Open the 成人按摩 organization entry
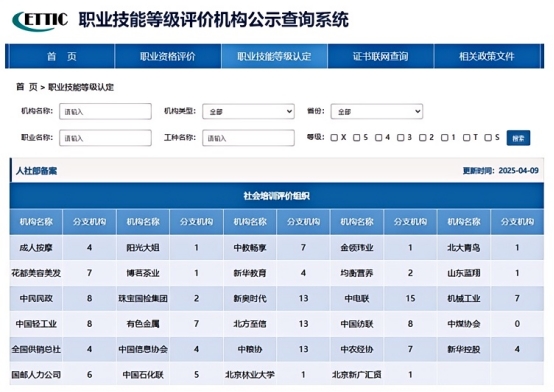Image resolution: width=554 pixels, height=392 pixels. (36, 247)
